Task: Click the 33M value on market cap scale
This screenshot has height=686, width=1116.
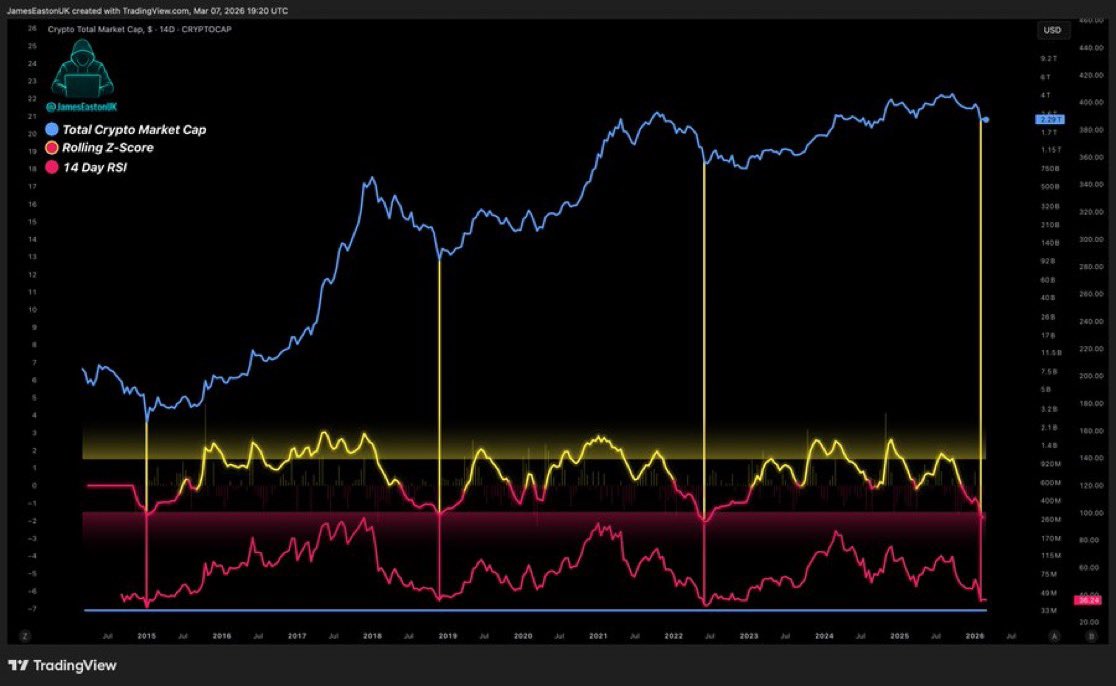Action: (x=1049, y=611)
